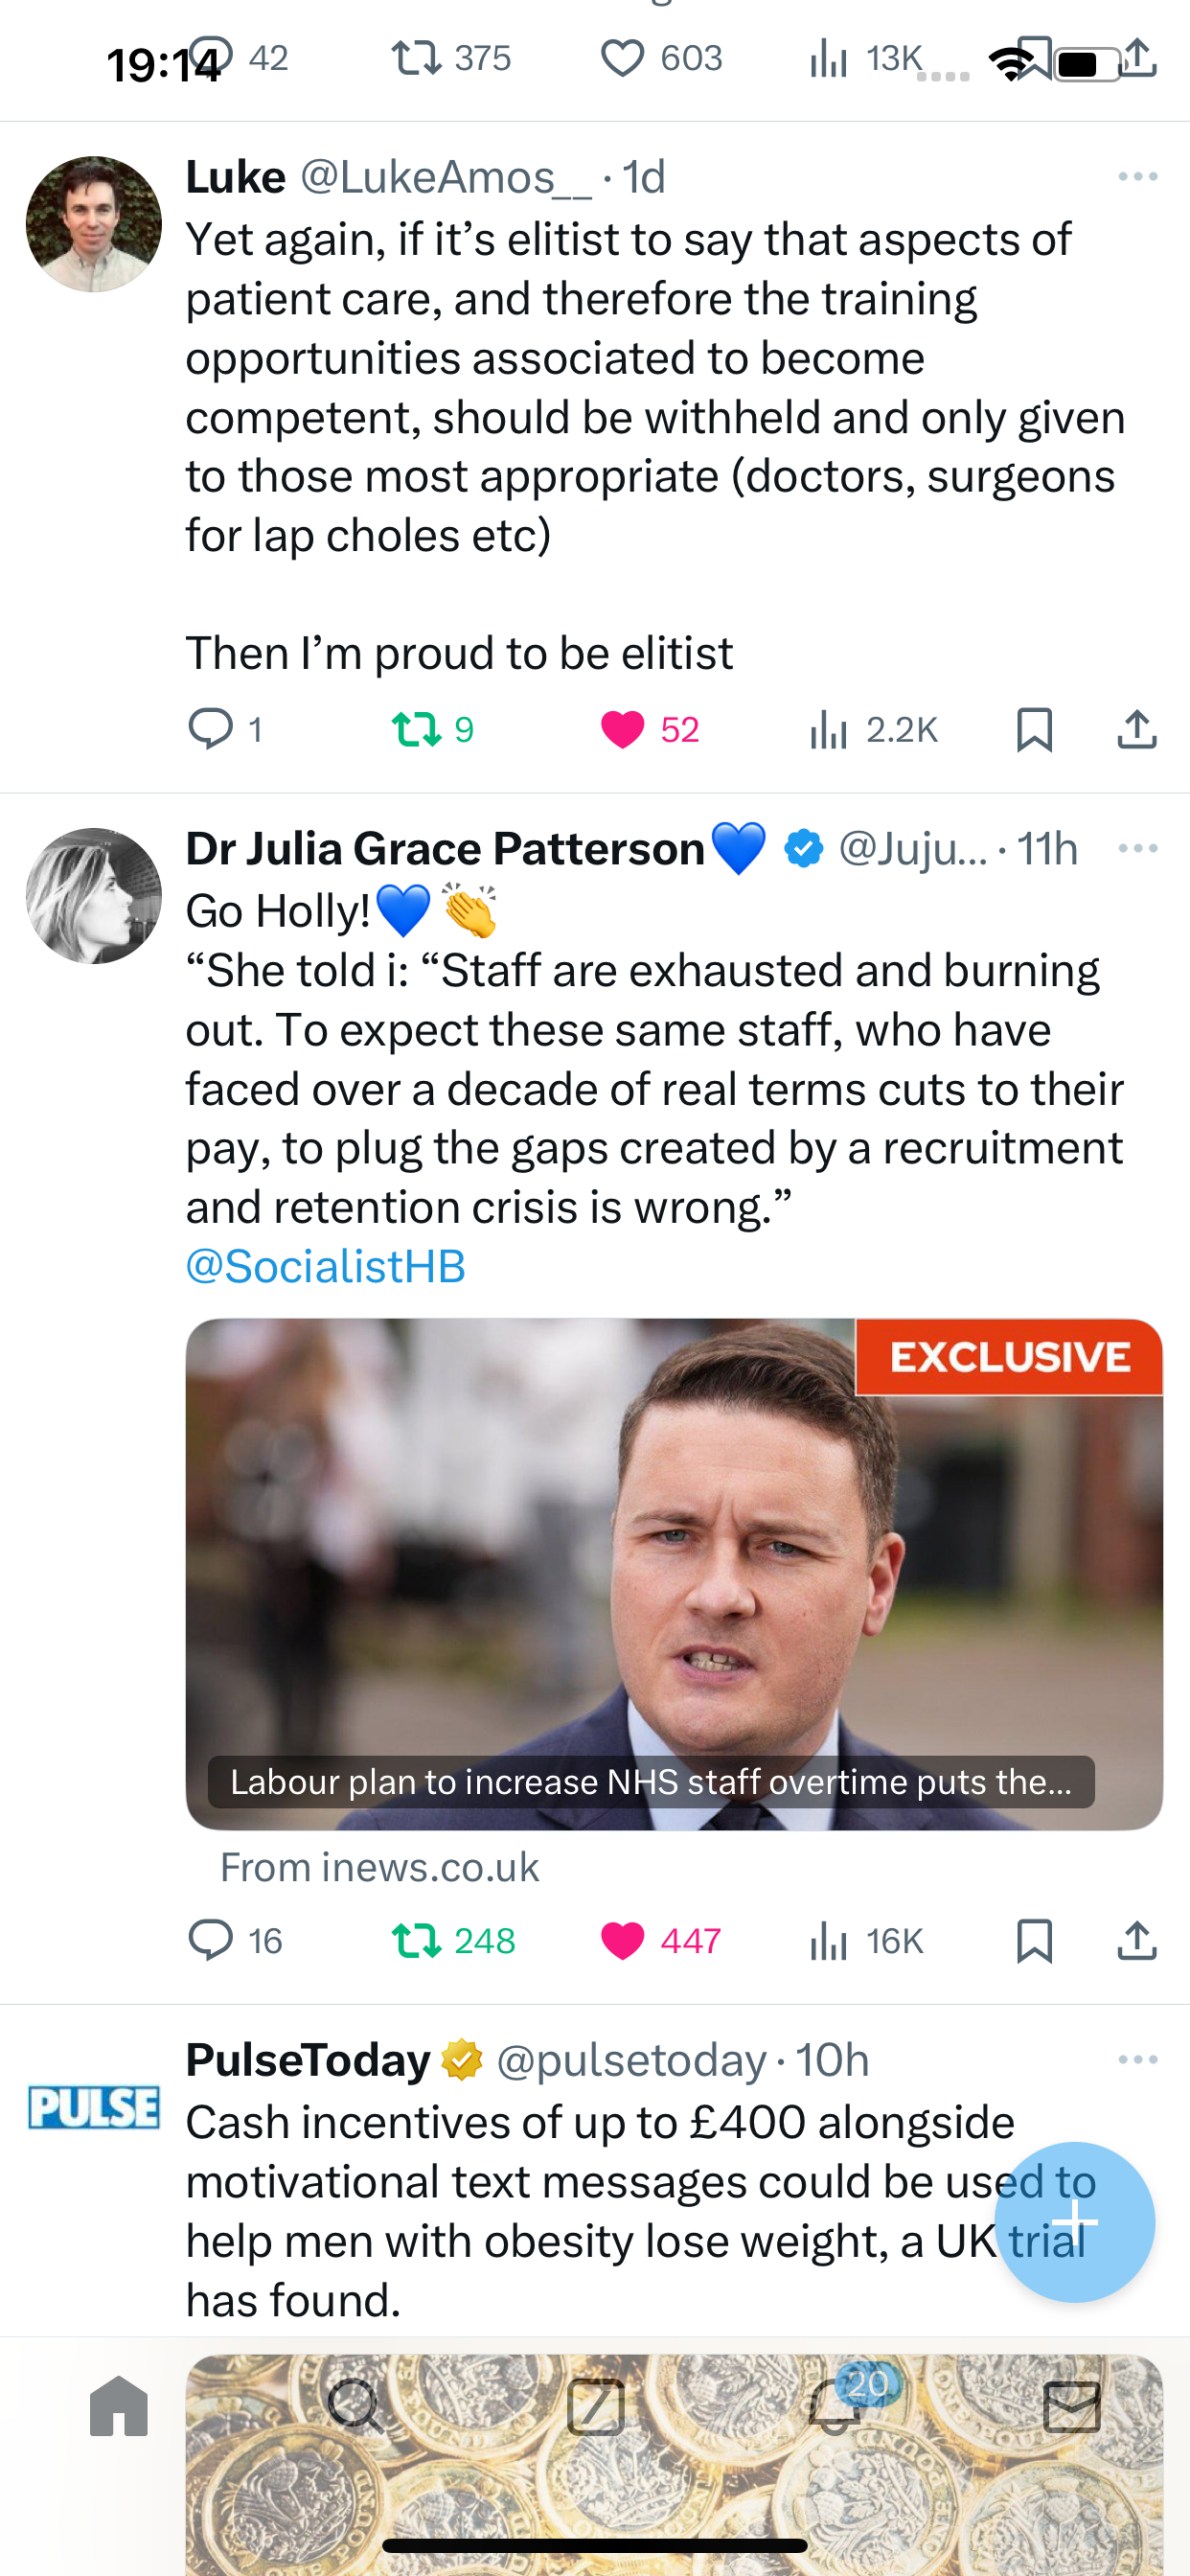Go to the Home tab

(119, 2406)
